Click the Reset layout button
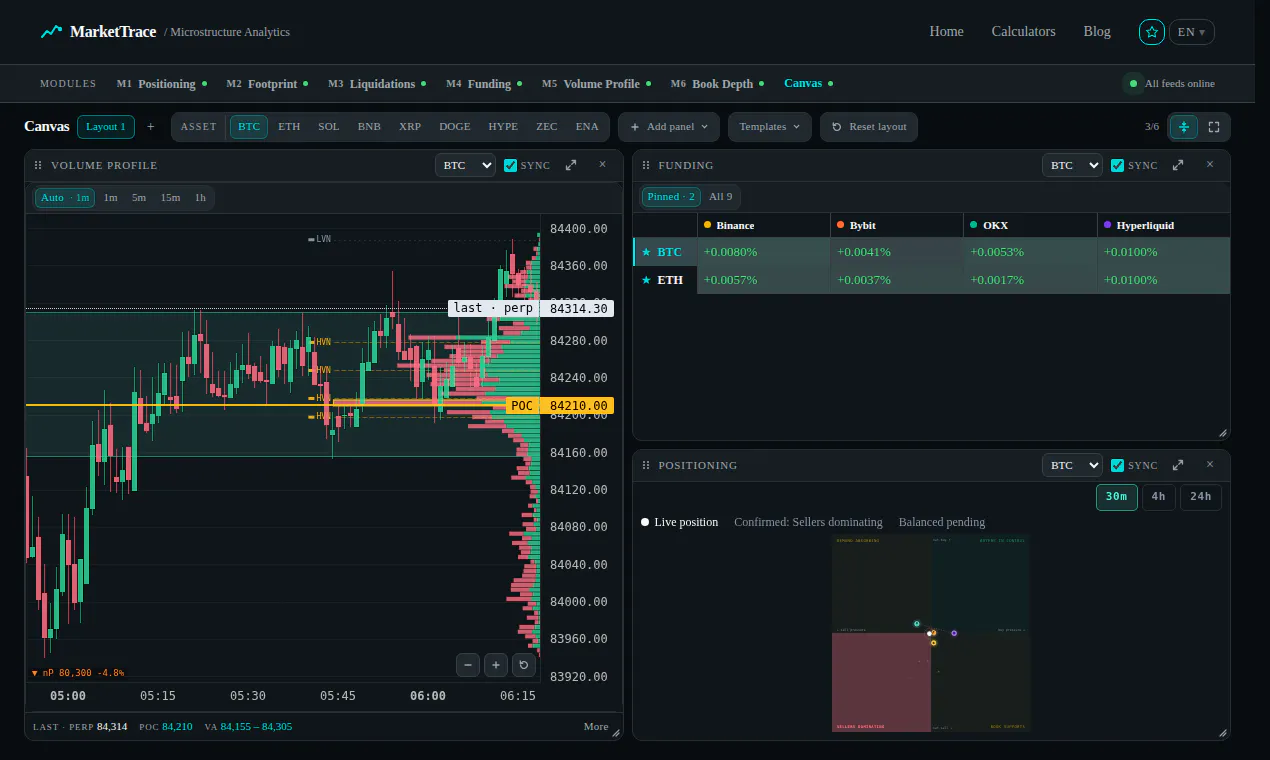This screenshot has width=1270, height=760. click(x=869, y=127)
